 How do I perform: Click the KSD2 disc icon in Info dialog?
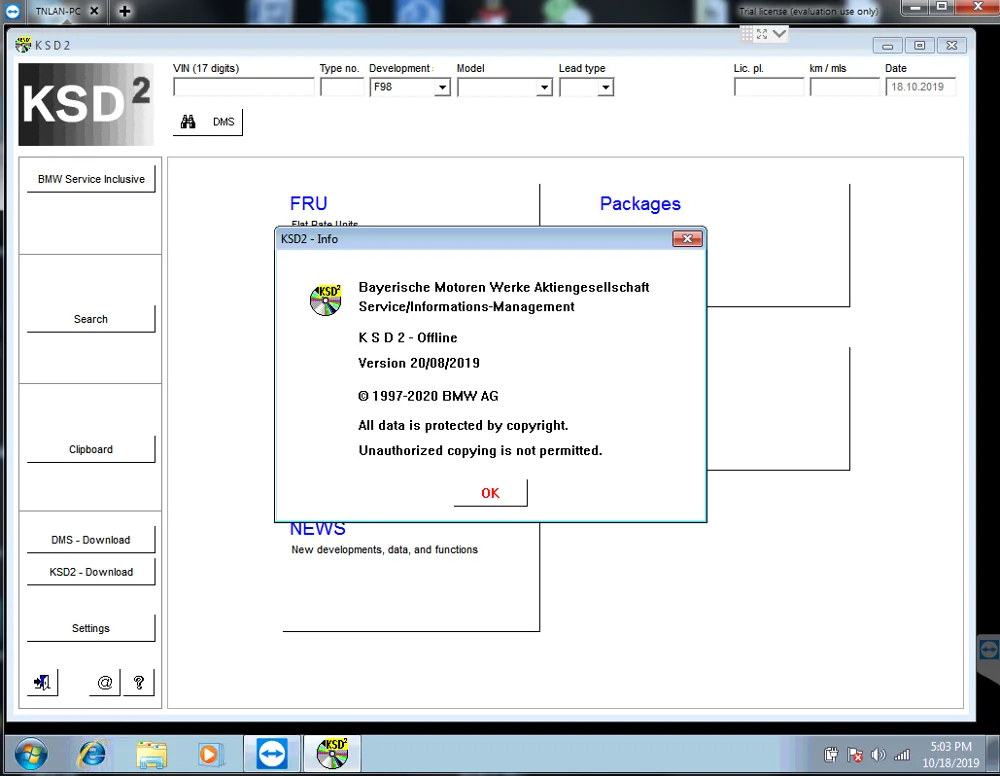pyautogui.click(x=325, y=300)
